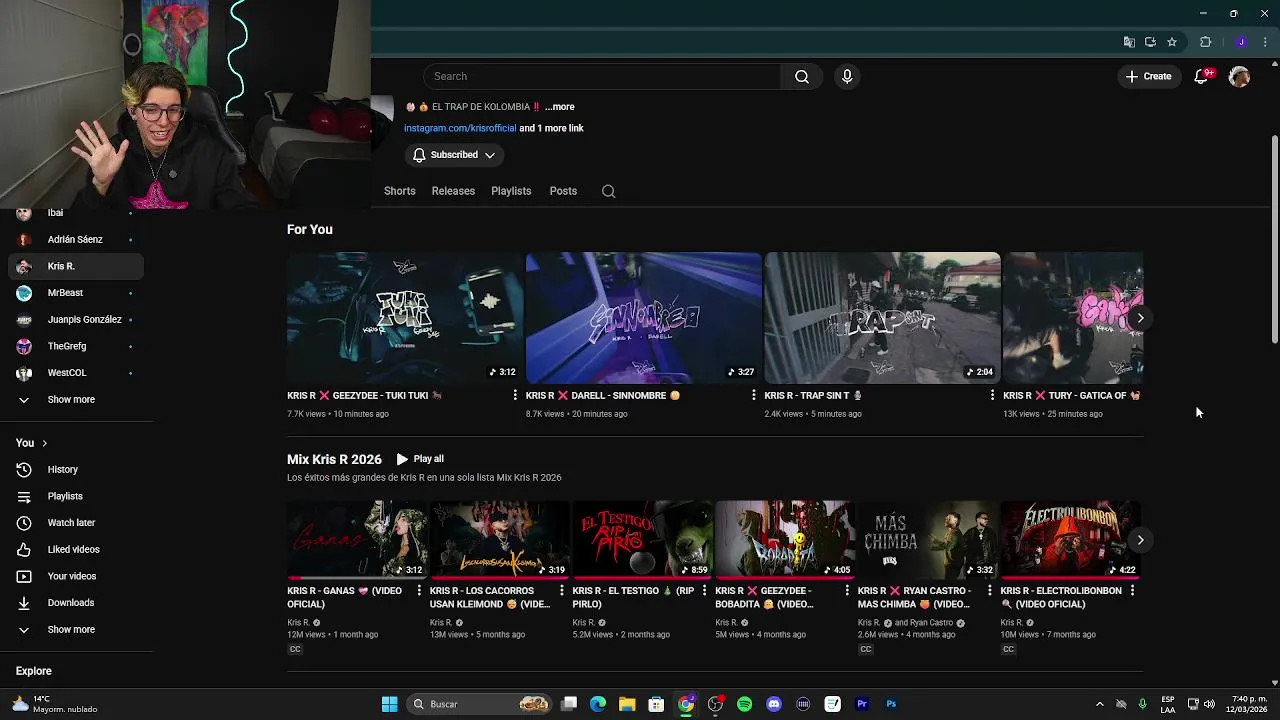The height and width of the screenshot is (720, 1280).
Task: Open the Chrome profile J avatar
Action: pos(1241,42)
